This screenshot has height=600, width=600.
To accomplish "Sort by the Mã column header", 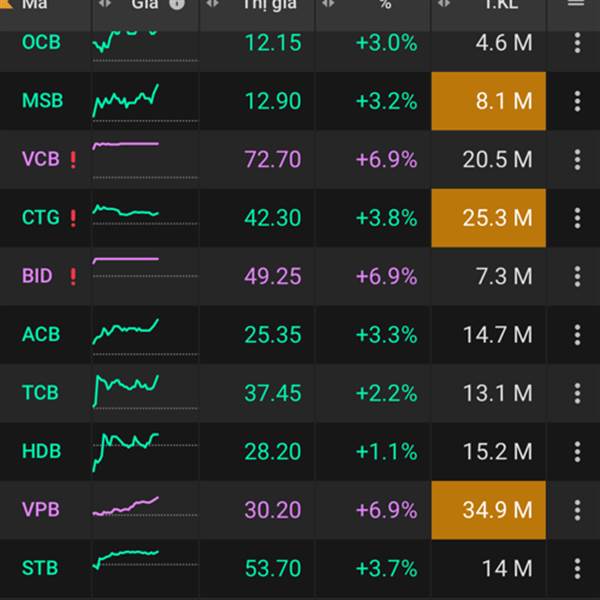I will [x=35, y=5].
